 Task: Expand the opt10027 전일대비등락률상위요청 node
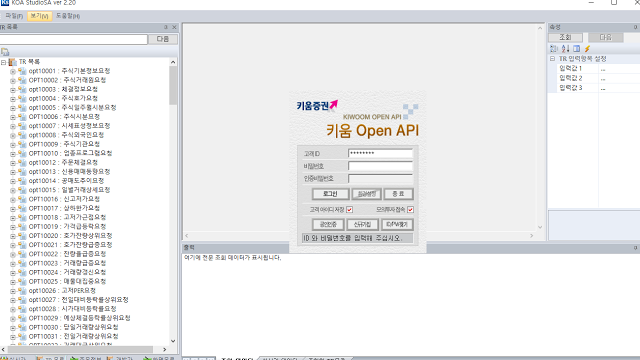pyautogui.click(x=13, y=300)
